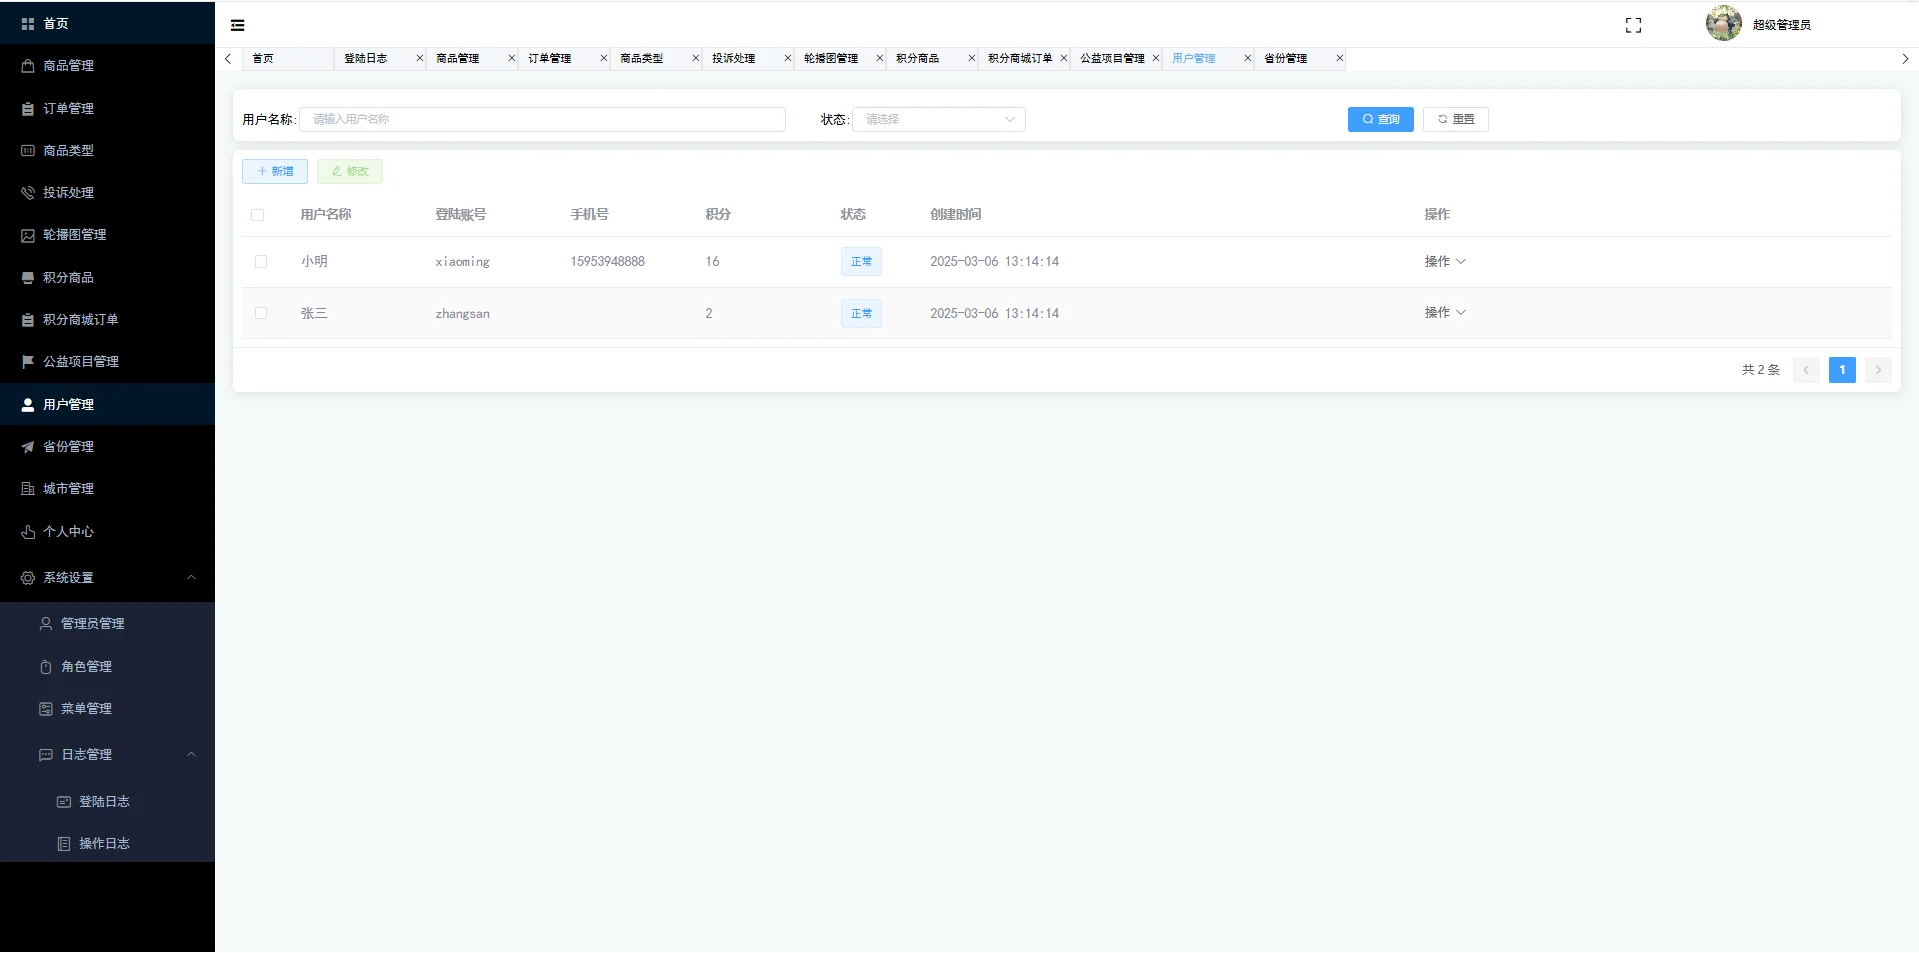The width and height of the screenshot is (1919, 953).
Task: Click the 新增 button to add a user
Action: tap(273, 171)
